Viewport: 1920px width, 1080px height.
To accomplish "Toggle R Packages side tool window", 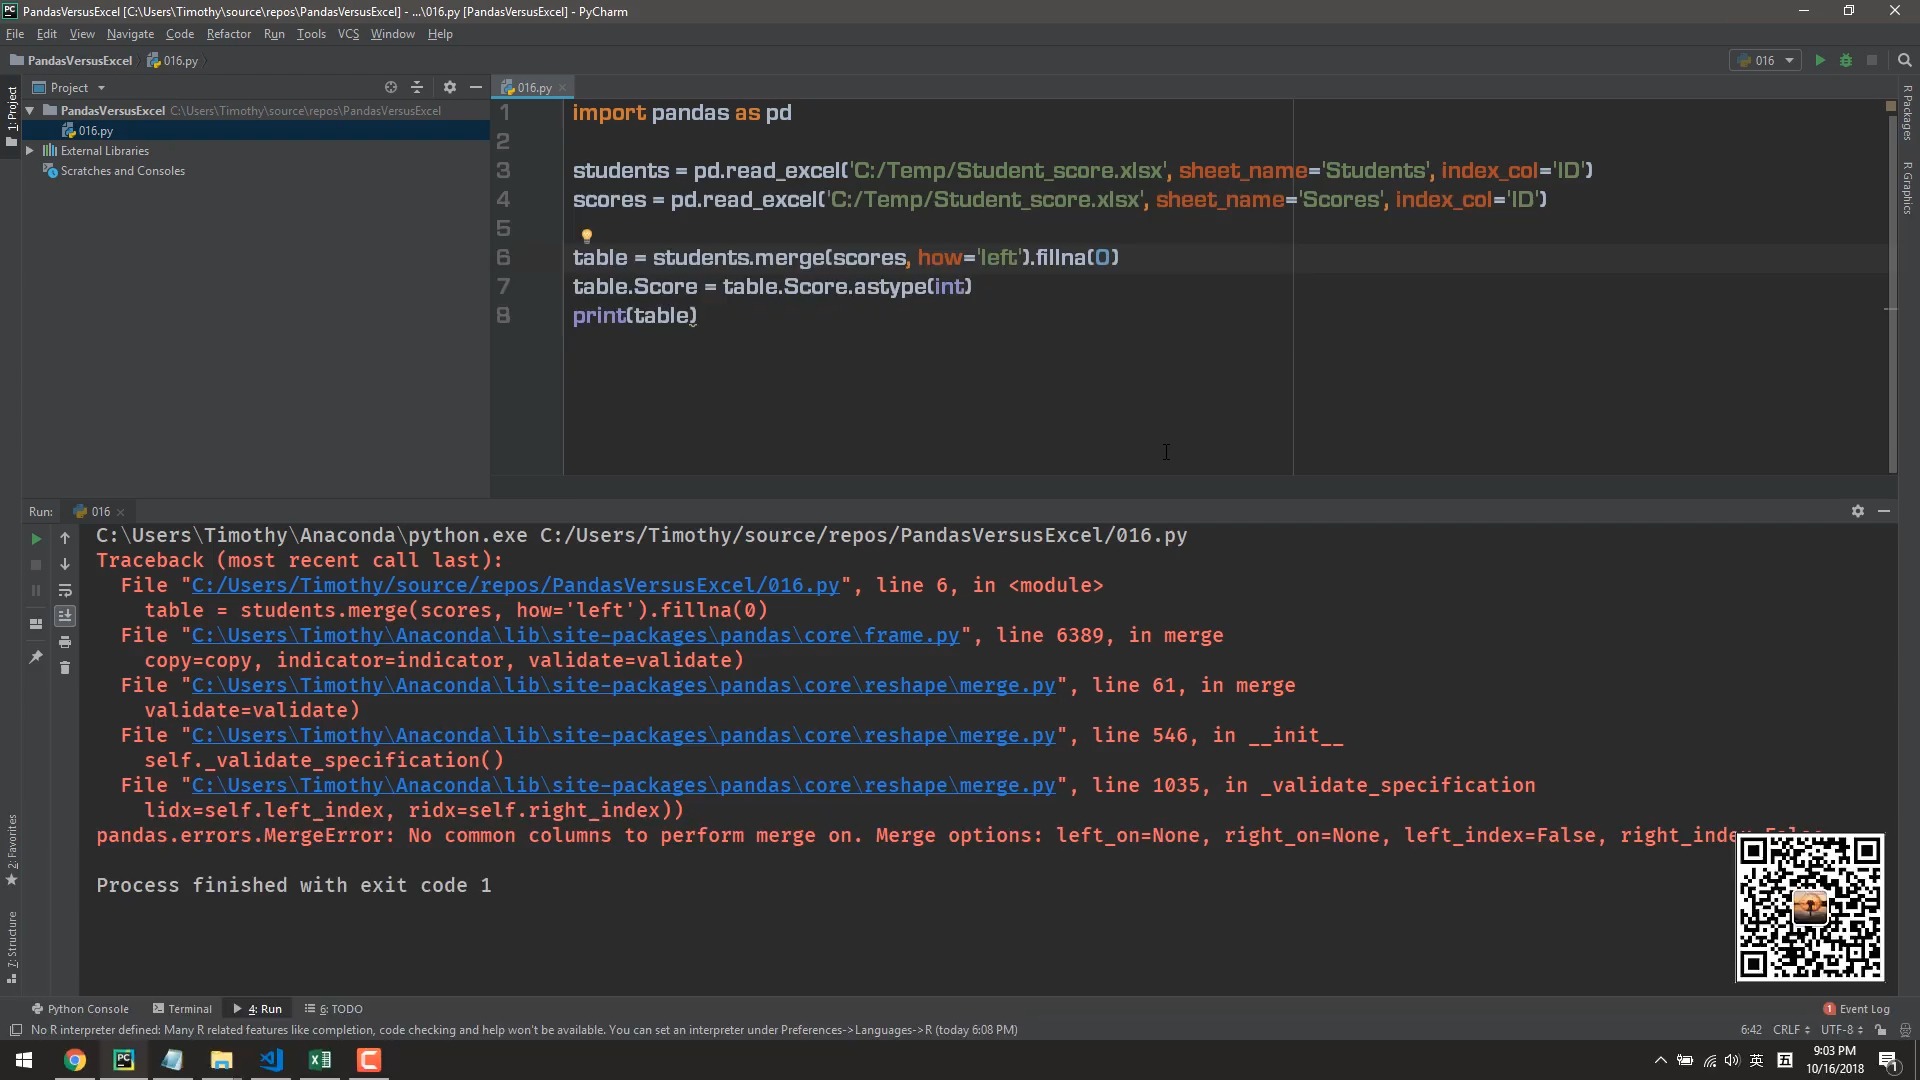I will click(x=1908, y=112).
